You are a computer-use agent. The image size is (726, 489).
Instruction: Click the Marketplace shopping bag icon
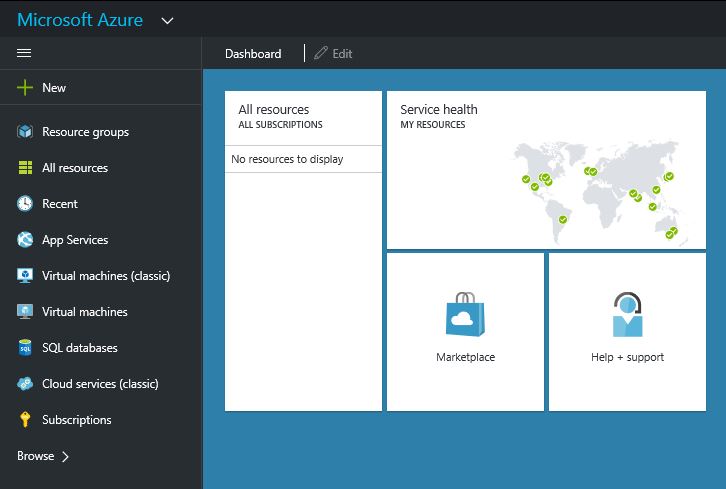point(465,314)
